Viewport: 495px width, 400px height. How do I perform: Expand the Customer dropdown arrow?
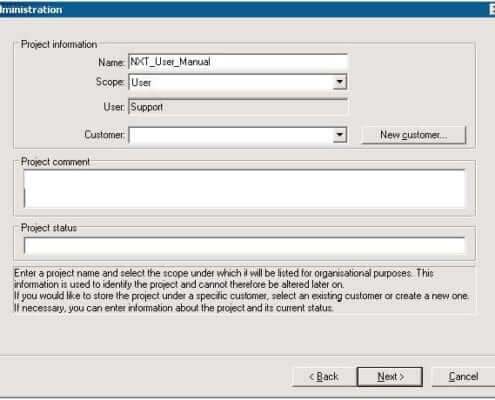[x=339, y=135]
